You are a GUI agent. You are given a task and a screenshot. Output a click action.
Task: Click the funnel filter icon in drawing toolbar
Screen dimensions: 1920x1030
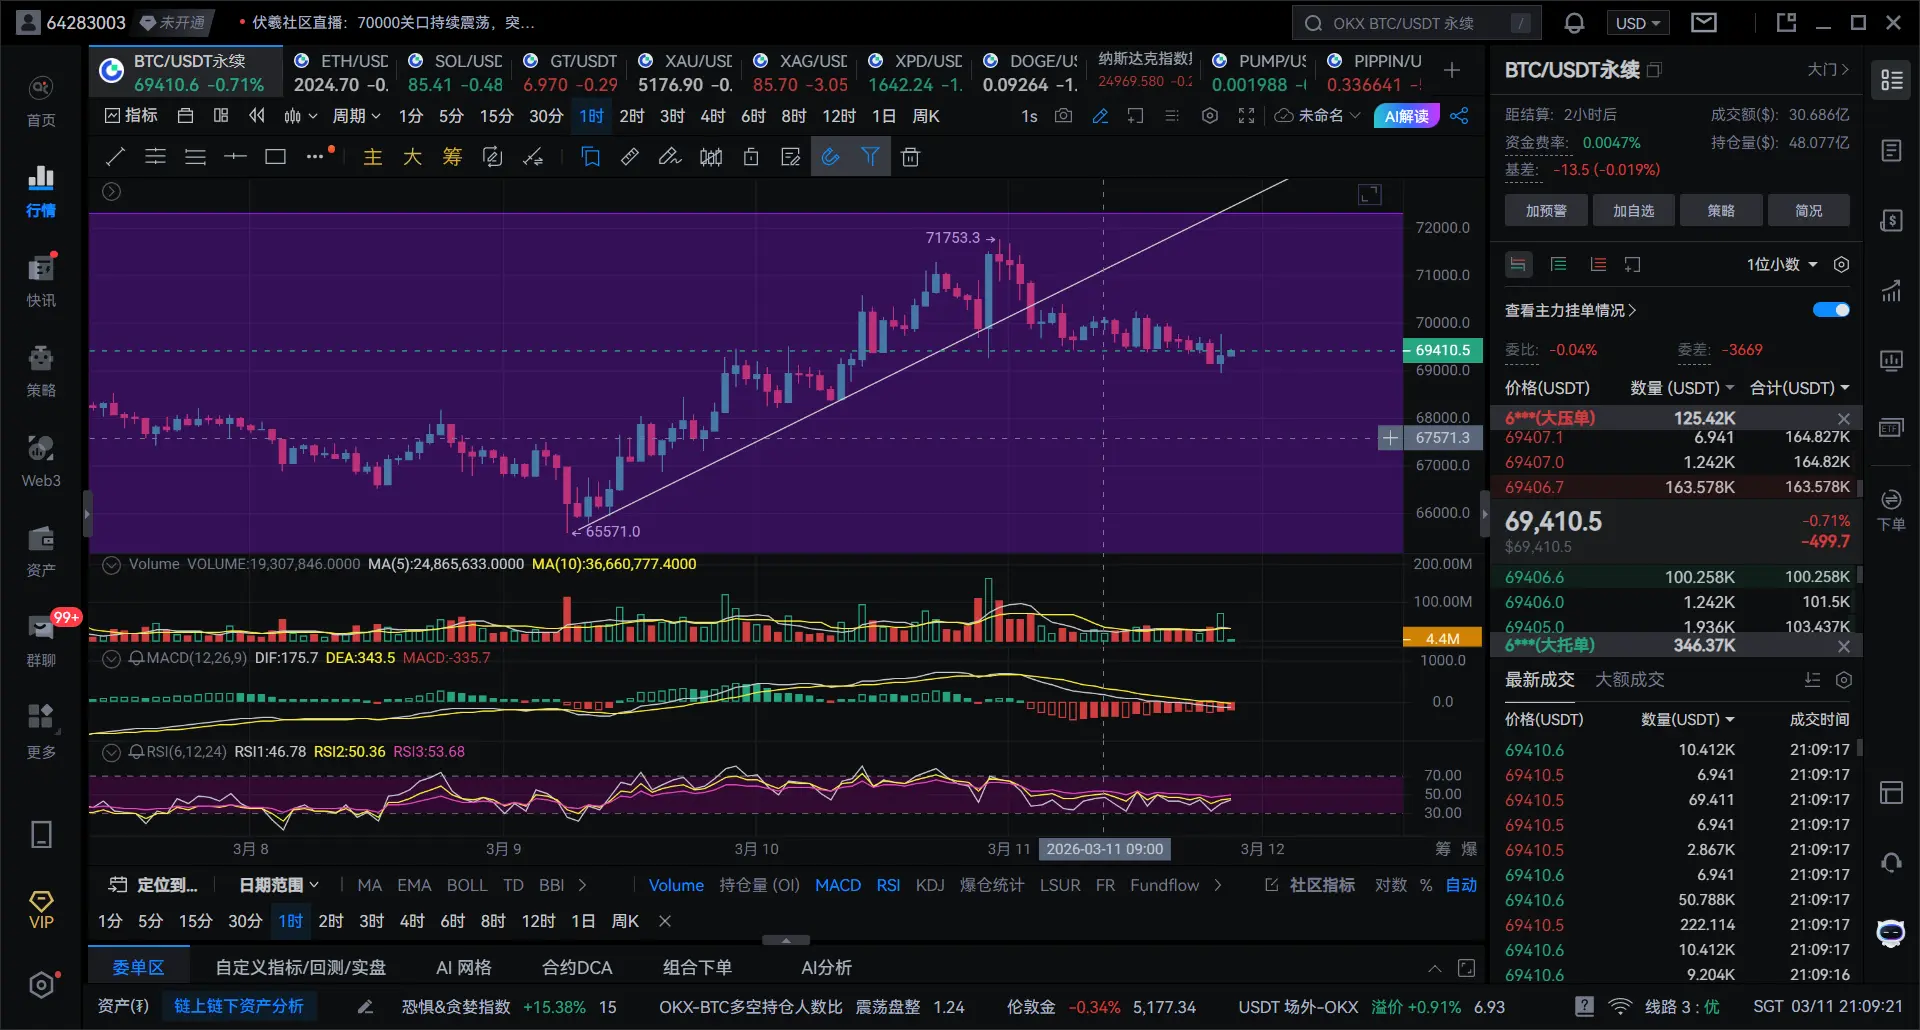click(870, 157)
